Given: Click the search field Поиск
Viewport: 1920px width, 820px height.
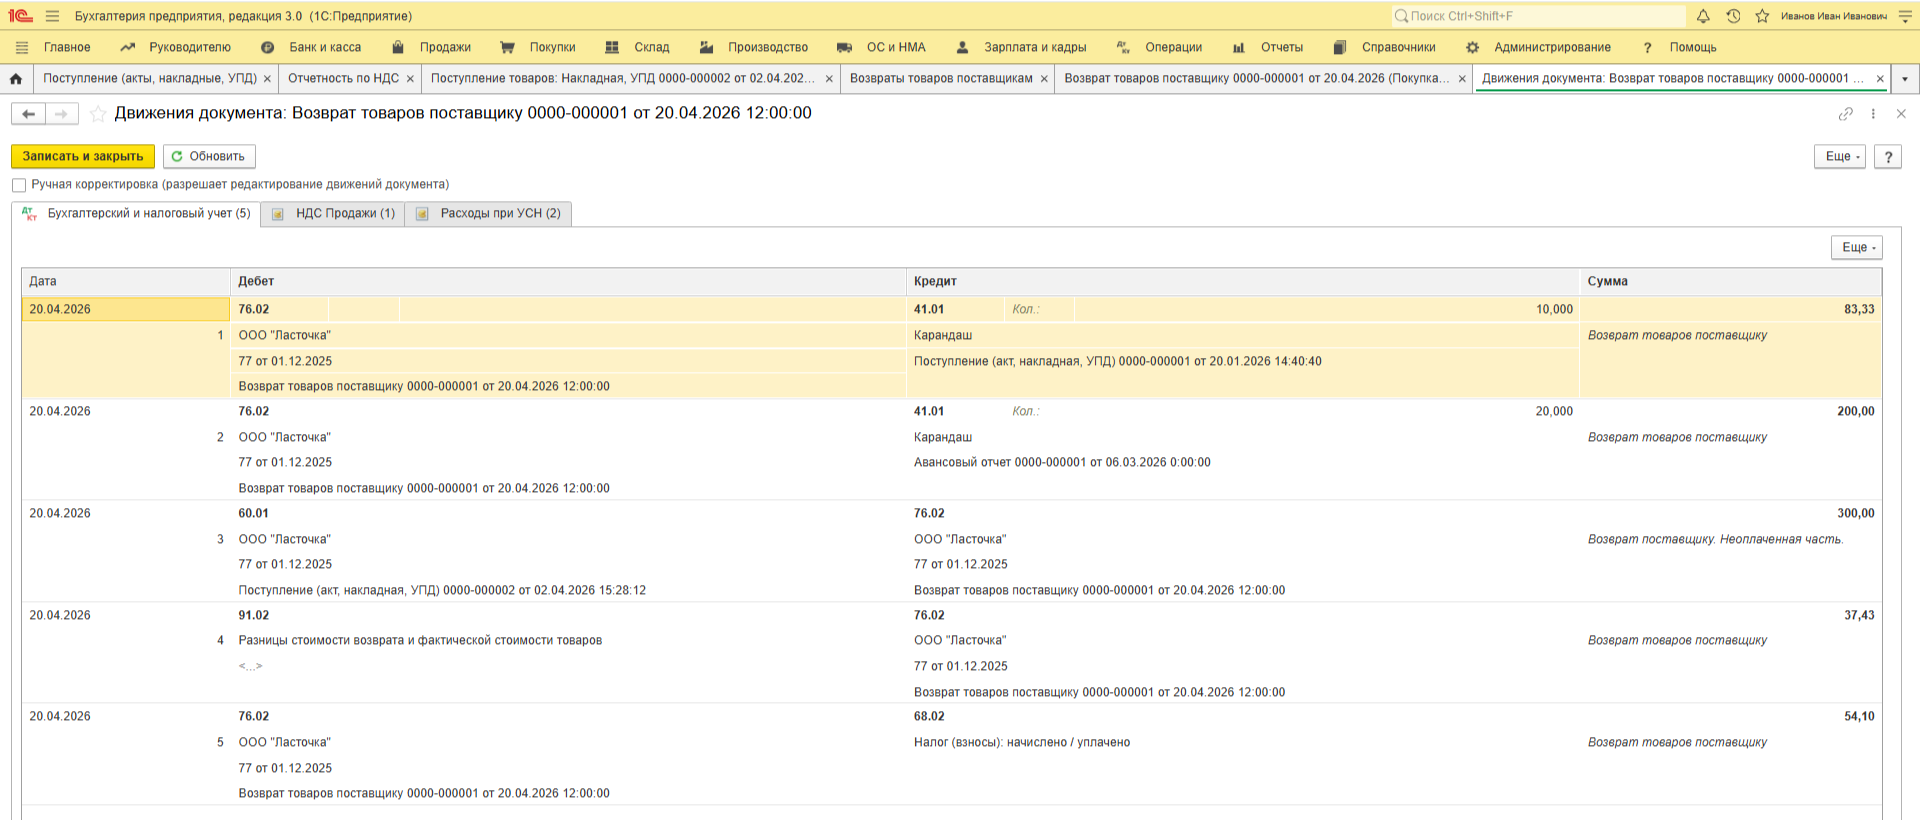Looking at the screenshot, I should tap(1540, 16).
